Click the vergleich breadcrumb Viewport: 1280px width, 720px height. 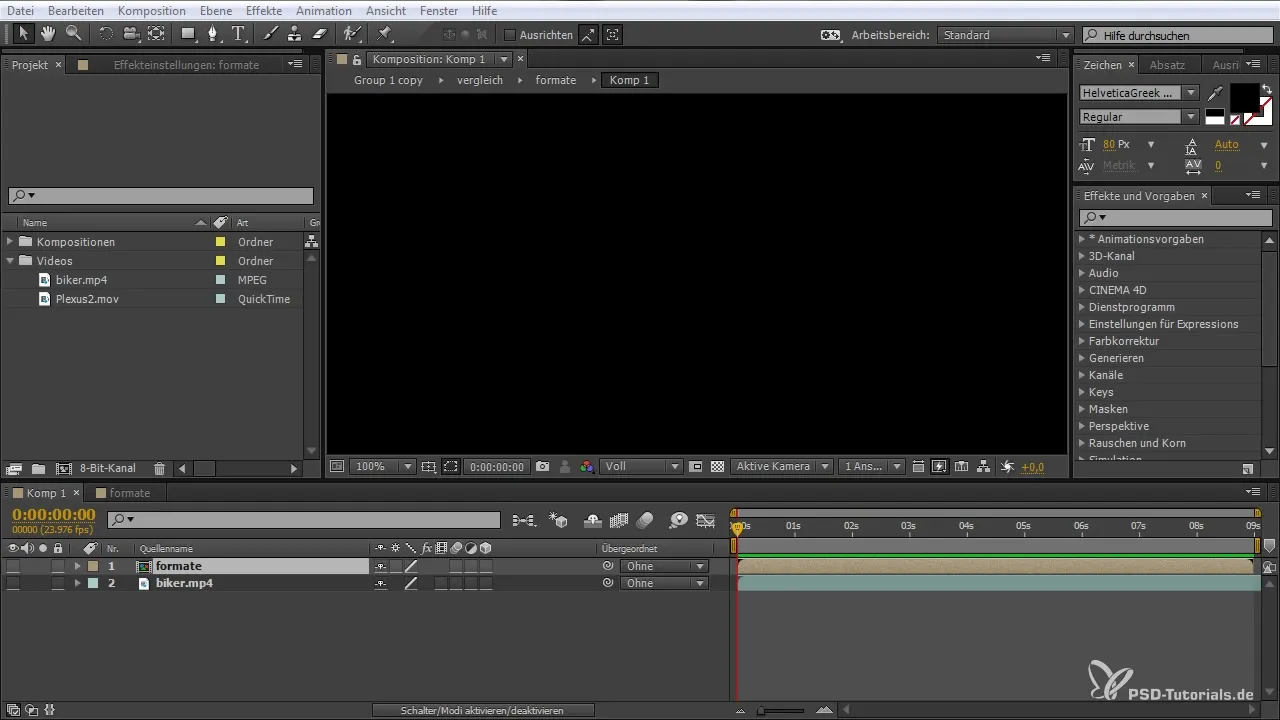tap(480, 80)
